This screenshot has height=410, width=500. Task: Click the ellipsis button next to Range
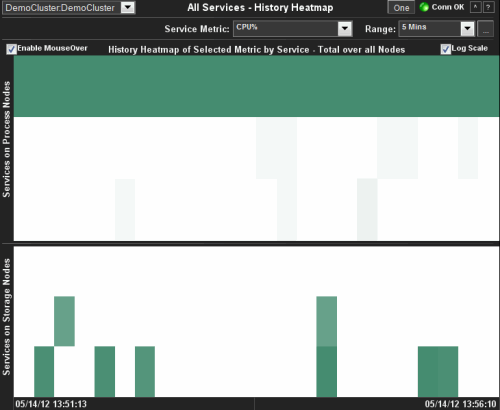coord(485,29)
